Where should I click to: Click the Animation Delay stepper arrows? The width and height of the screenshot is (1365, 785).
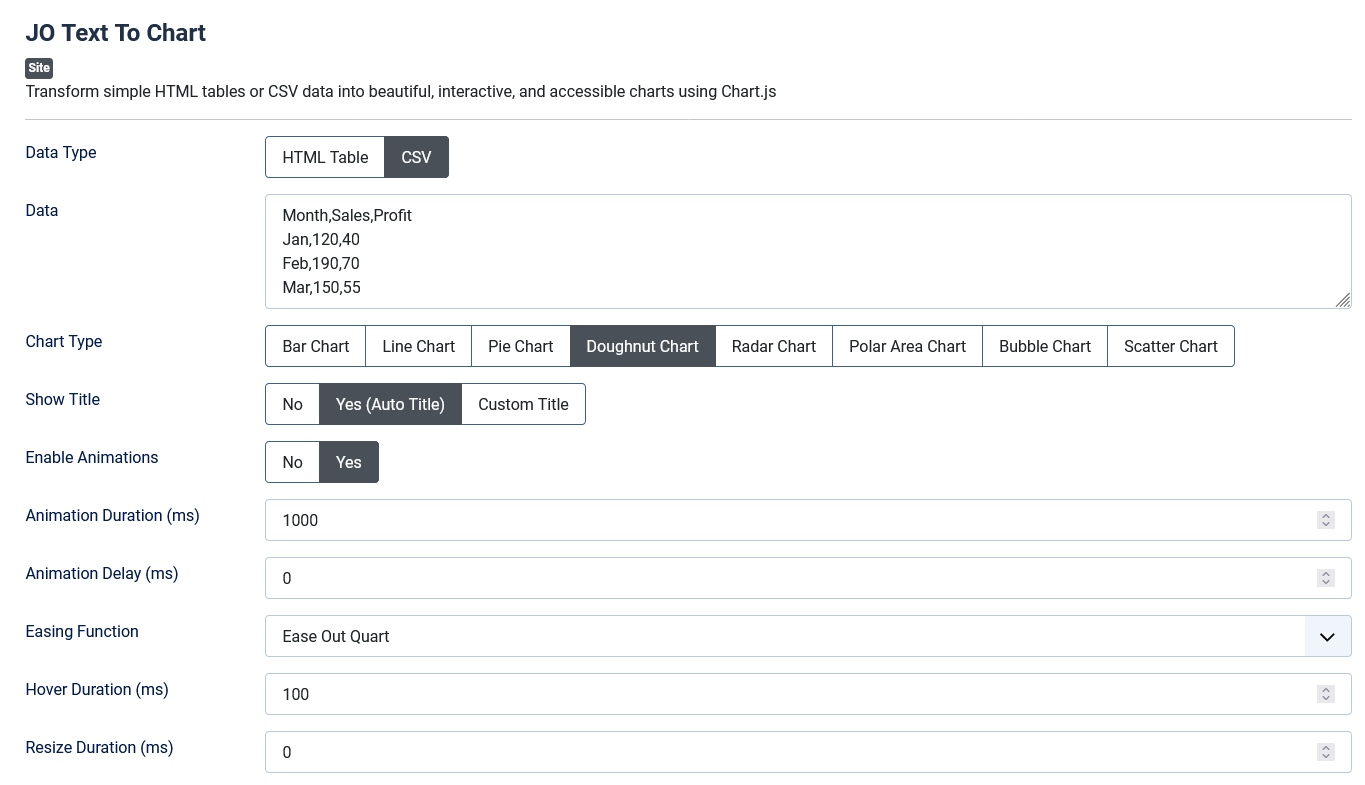[x=1325, y=578]
